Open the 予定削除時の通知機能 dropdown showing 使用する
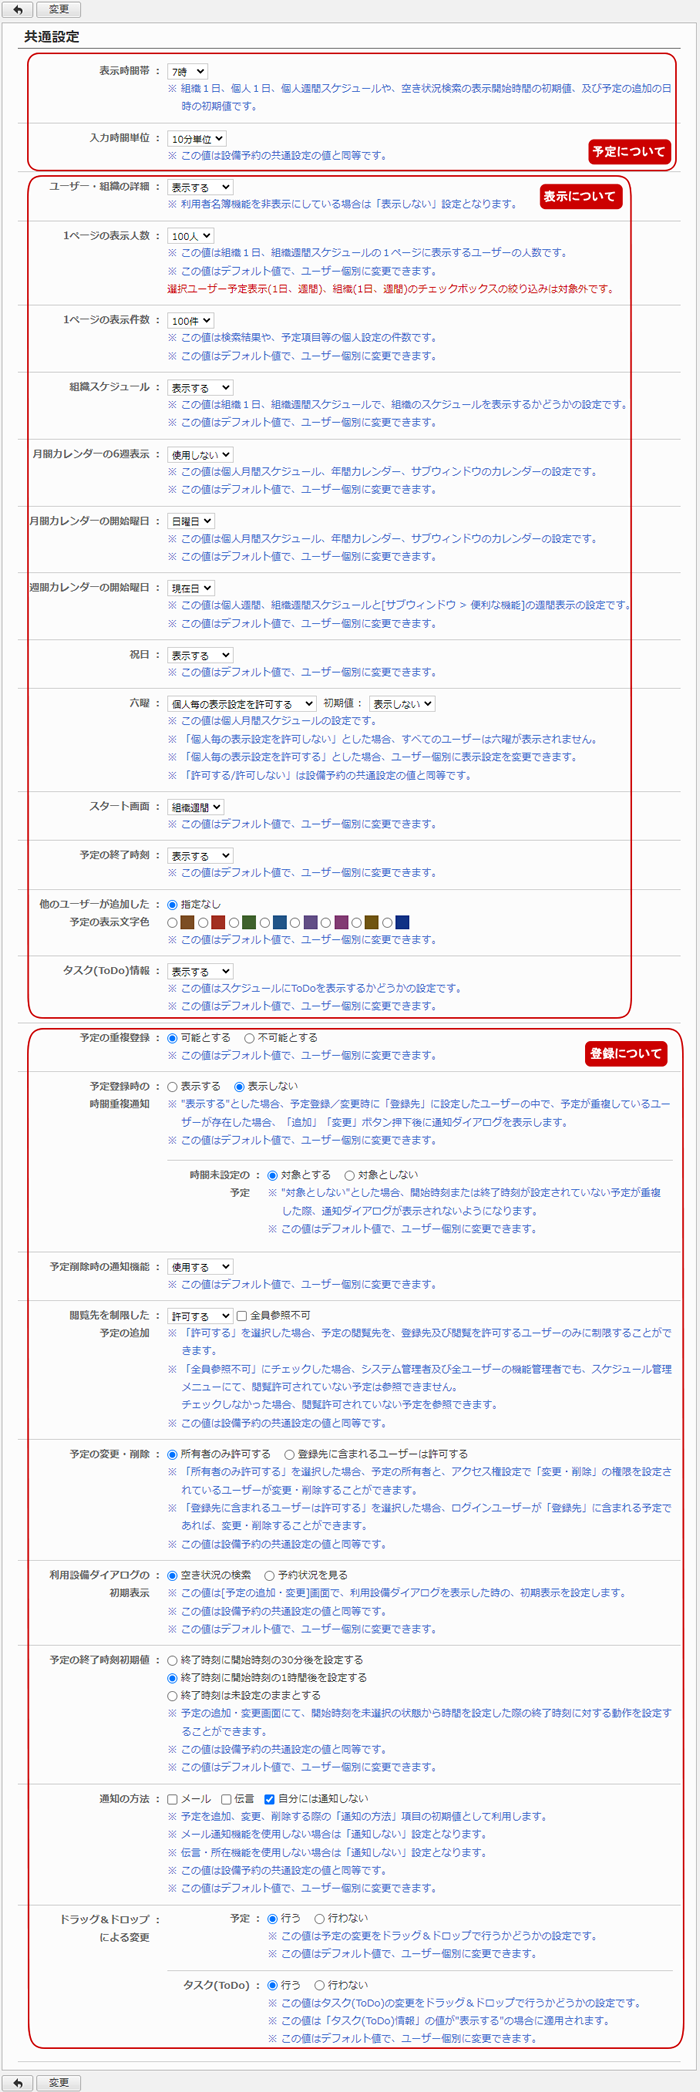The image size is (700, 2092). tap(200, 1267)
